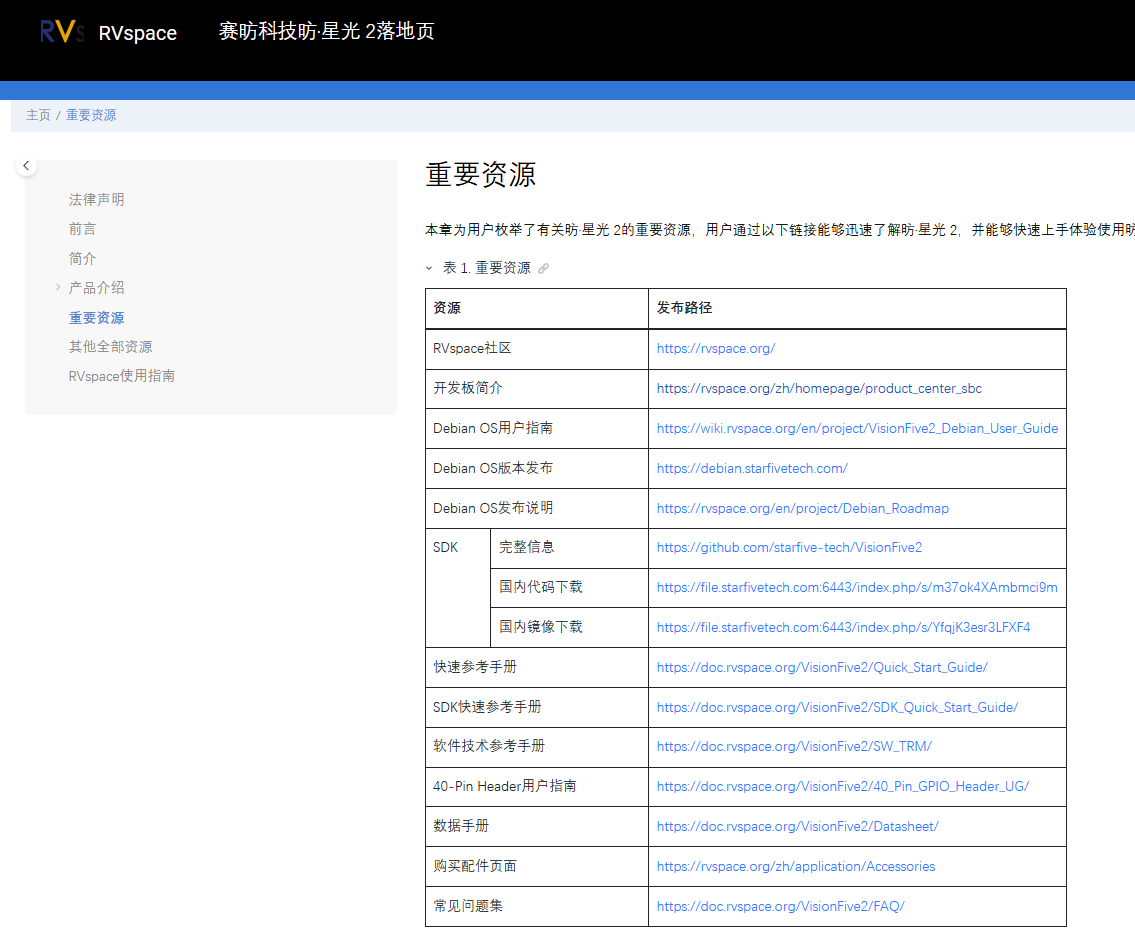The height and width of the screenshot is (950, 1135).
Task: Select the 完整信息 table cell
Action: click(x=570, y=548)
